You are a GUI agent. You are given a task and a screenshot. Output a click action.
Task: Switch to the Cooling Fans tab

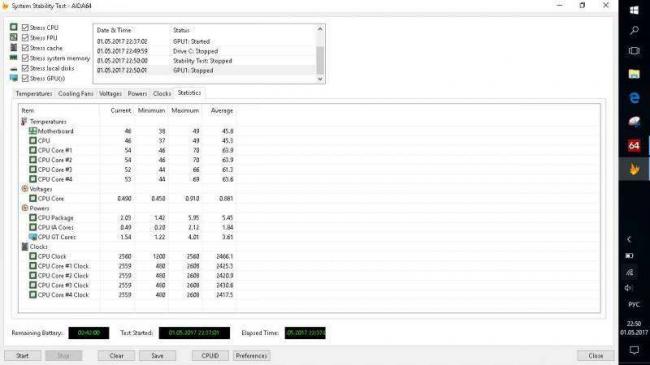click(75, 94)
